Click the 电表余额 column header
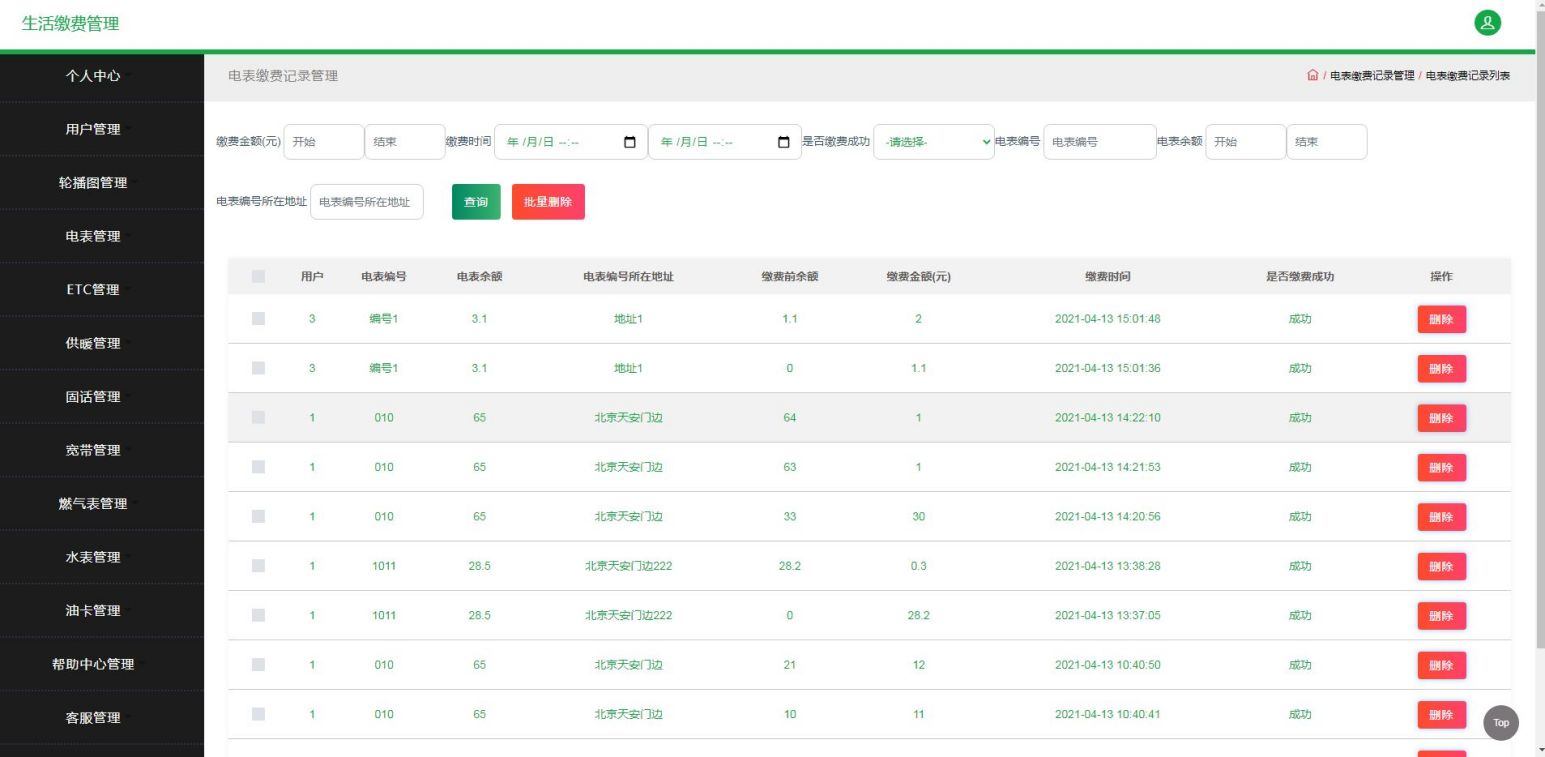The image size is (1545, 757). coord(479,276)
